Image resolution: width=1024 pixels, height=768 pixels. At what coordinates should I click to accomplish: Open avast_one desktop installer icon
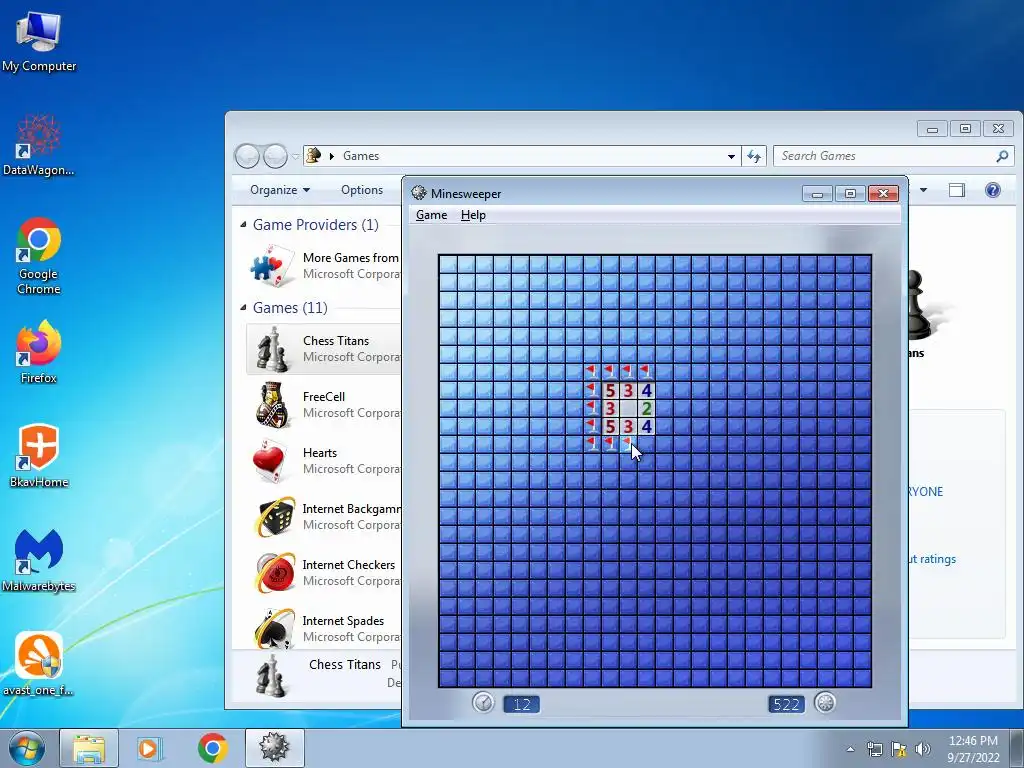click(39, 664)
